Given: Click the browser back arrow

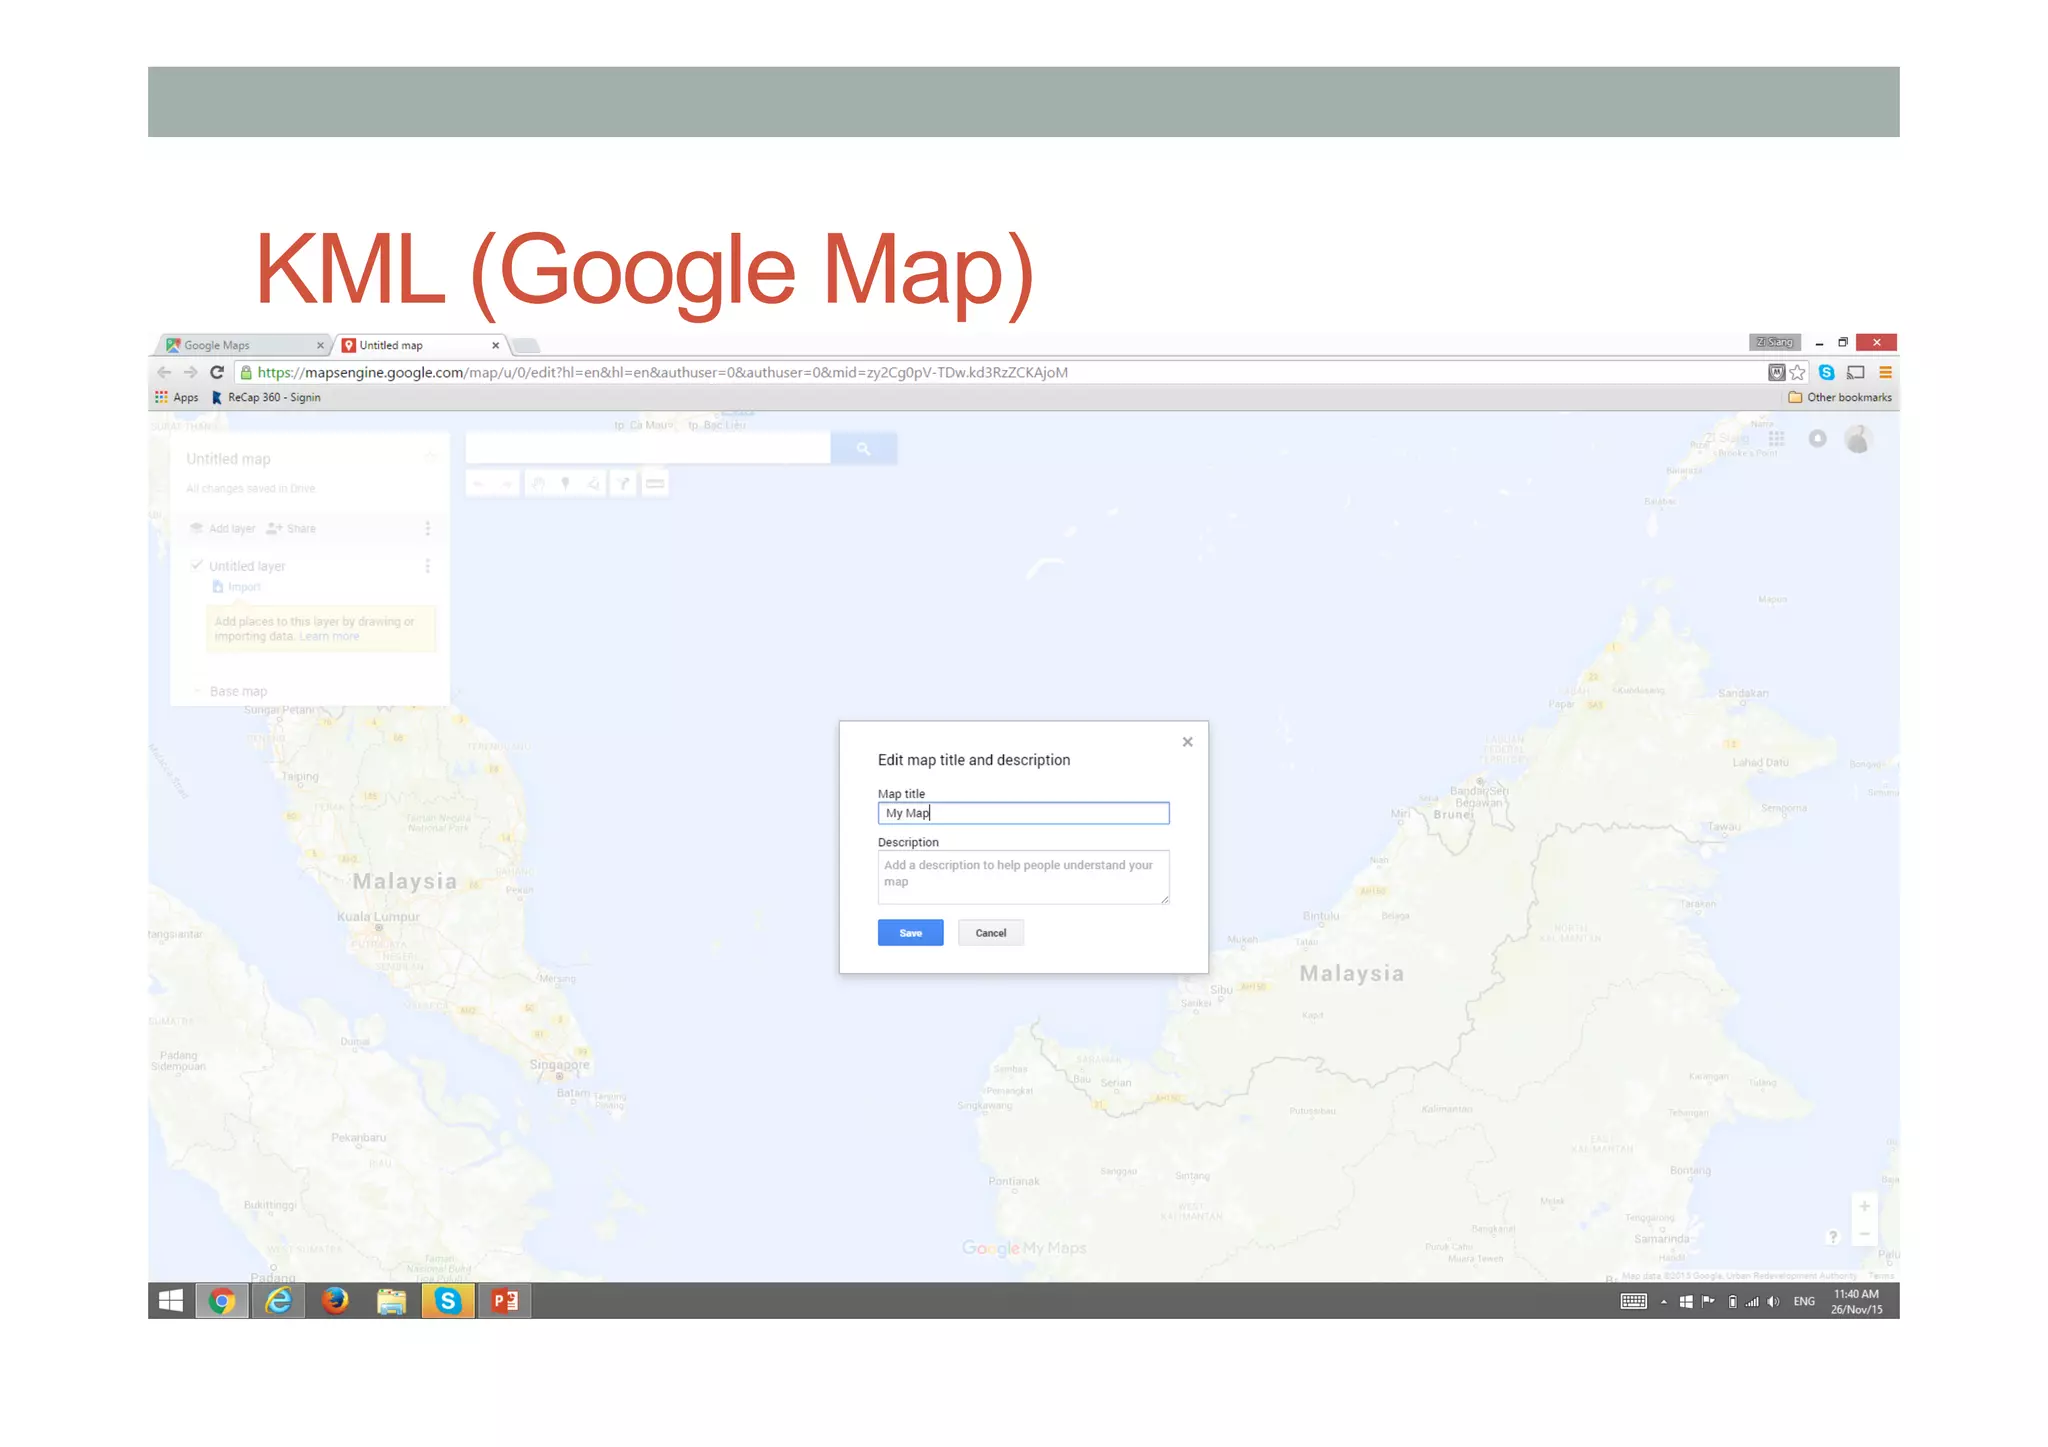Looking at the screenshot, I should [164, 372].
